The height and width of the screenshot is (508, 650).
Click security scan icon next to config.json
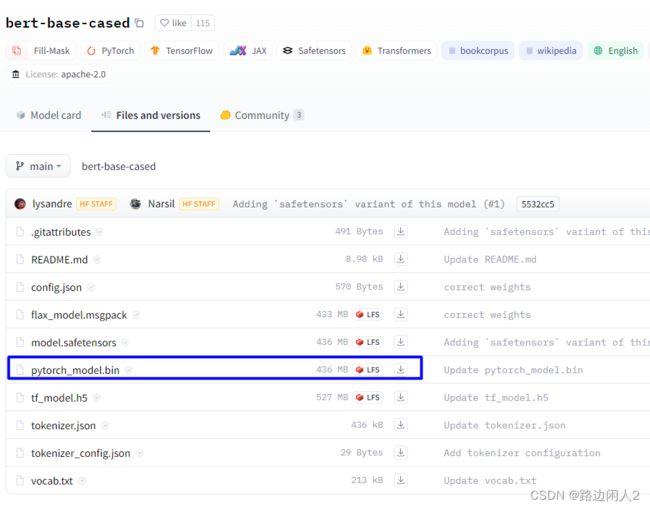point(91,287)
